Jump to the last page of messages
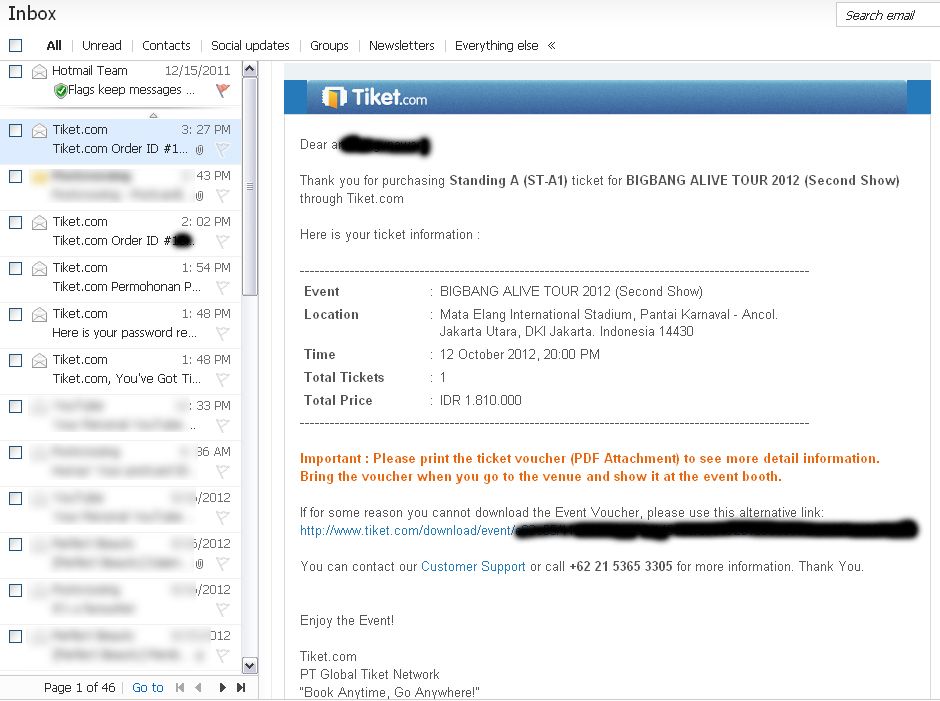The width and height of the screenshot is (940, 701). (241, 687)
